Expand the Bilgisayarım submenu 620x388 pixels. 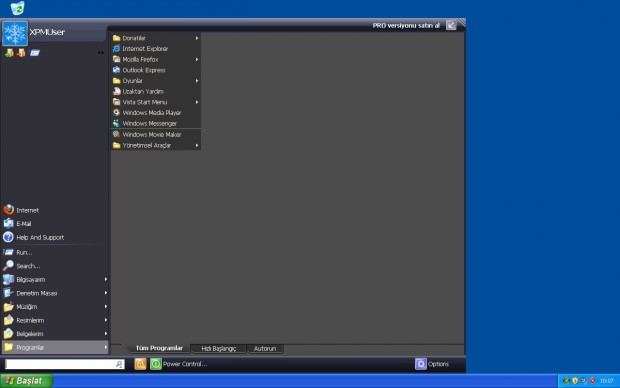pyautogui.click(x=55, y=280)
